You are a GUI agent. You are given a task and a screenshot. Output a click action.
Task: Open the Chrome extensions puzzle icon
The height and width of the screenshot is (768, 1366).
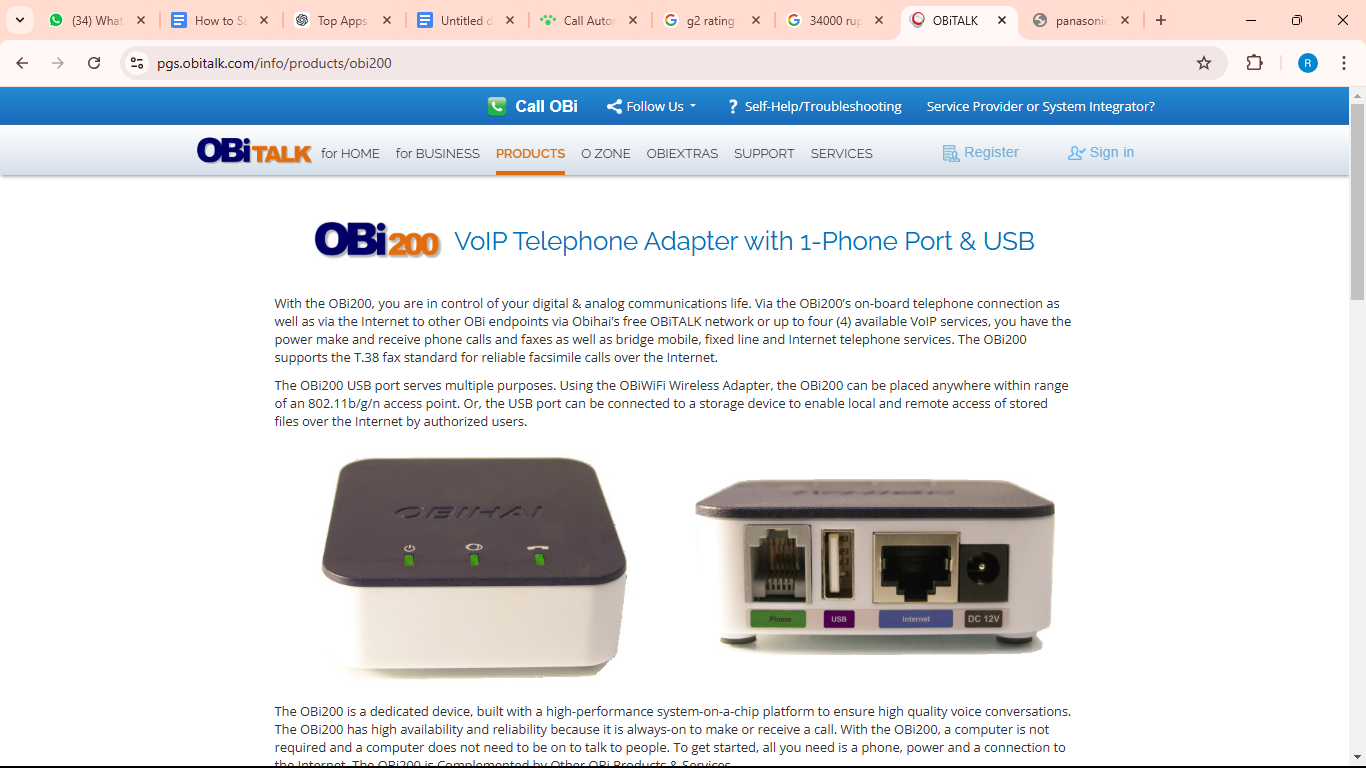click(1254, 63)
